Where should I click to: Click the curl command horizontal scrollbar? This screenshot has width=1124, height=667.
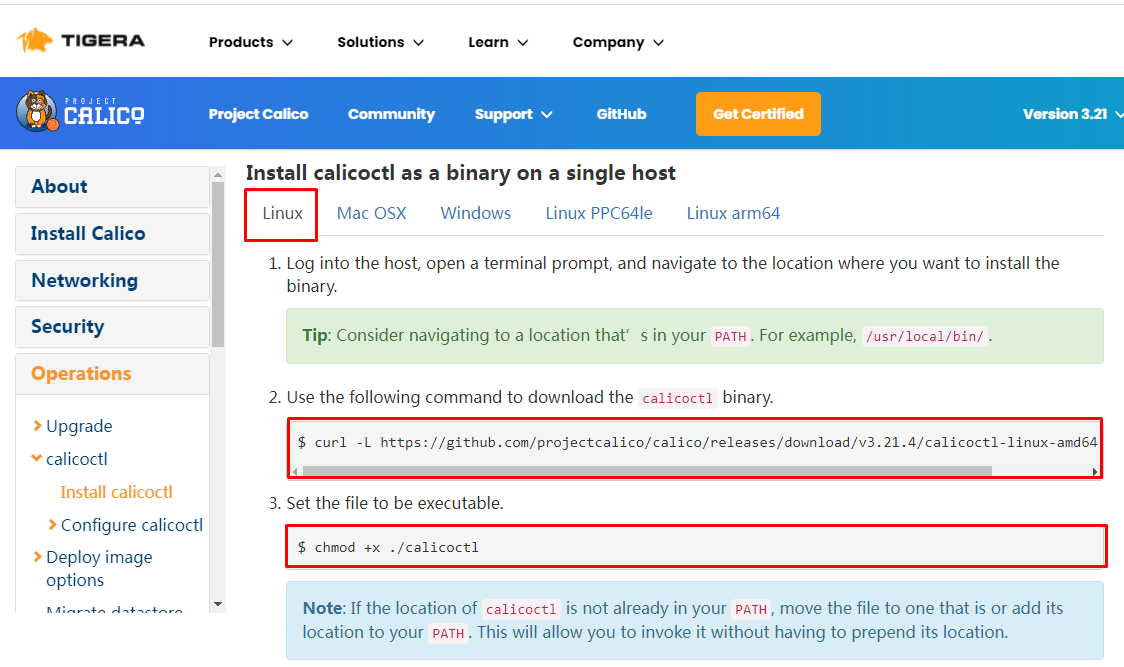click(640, 470)
